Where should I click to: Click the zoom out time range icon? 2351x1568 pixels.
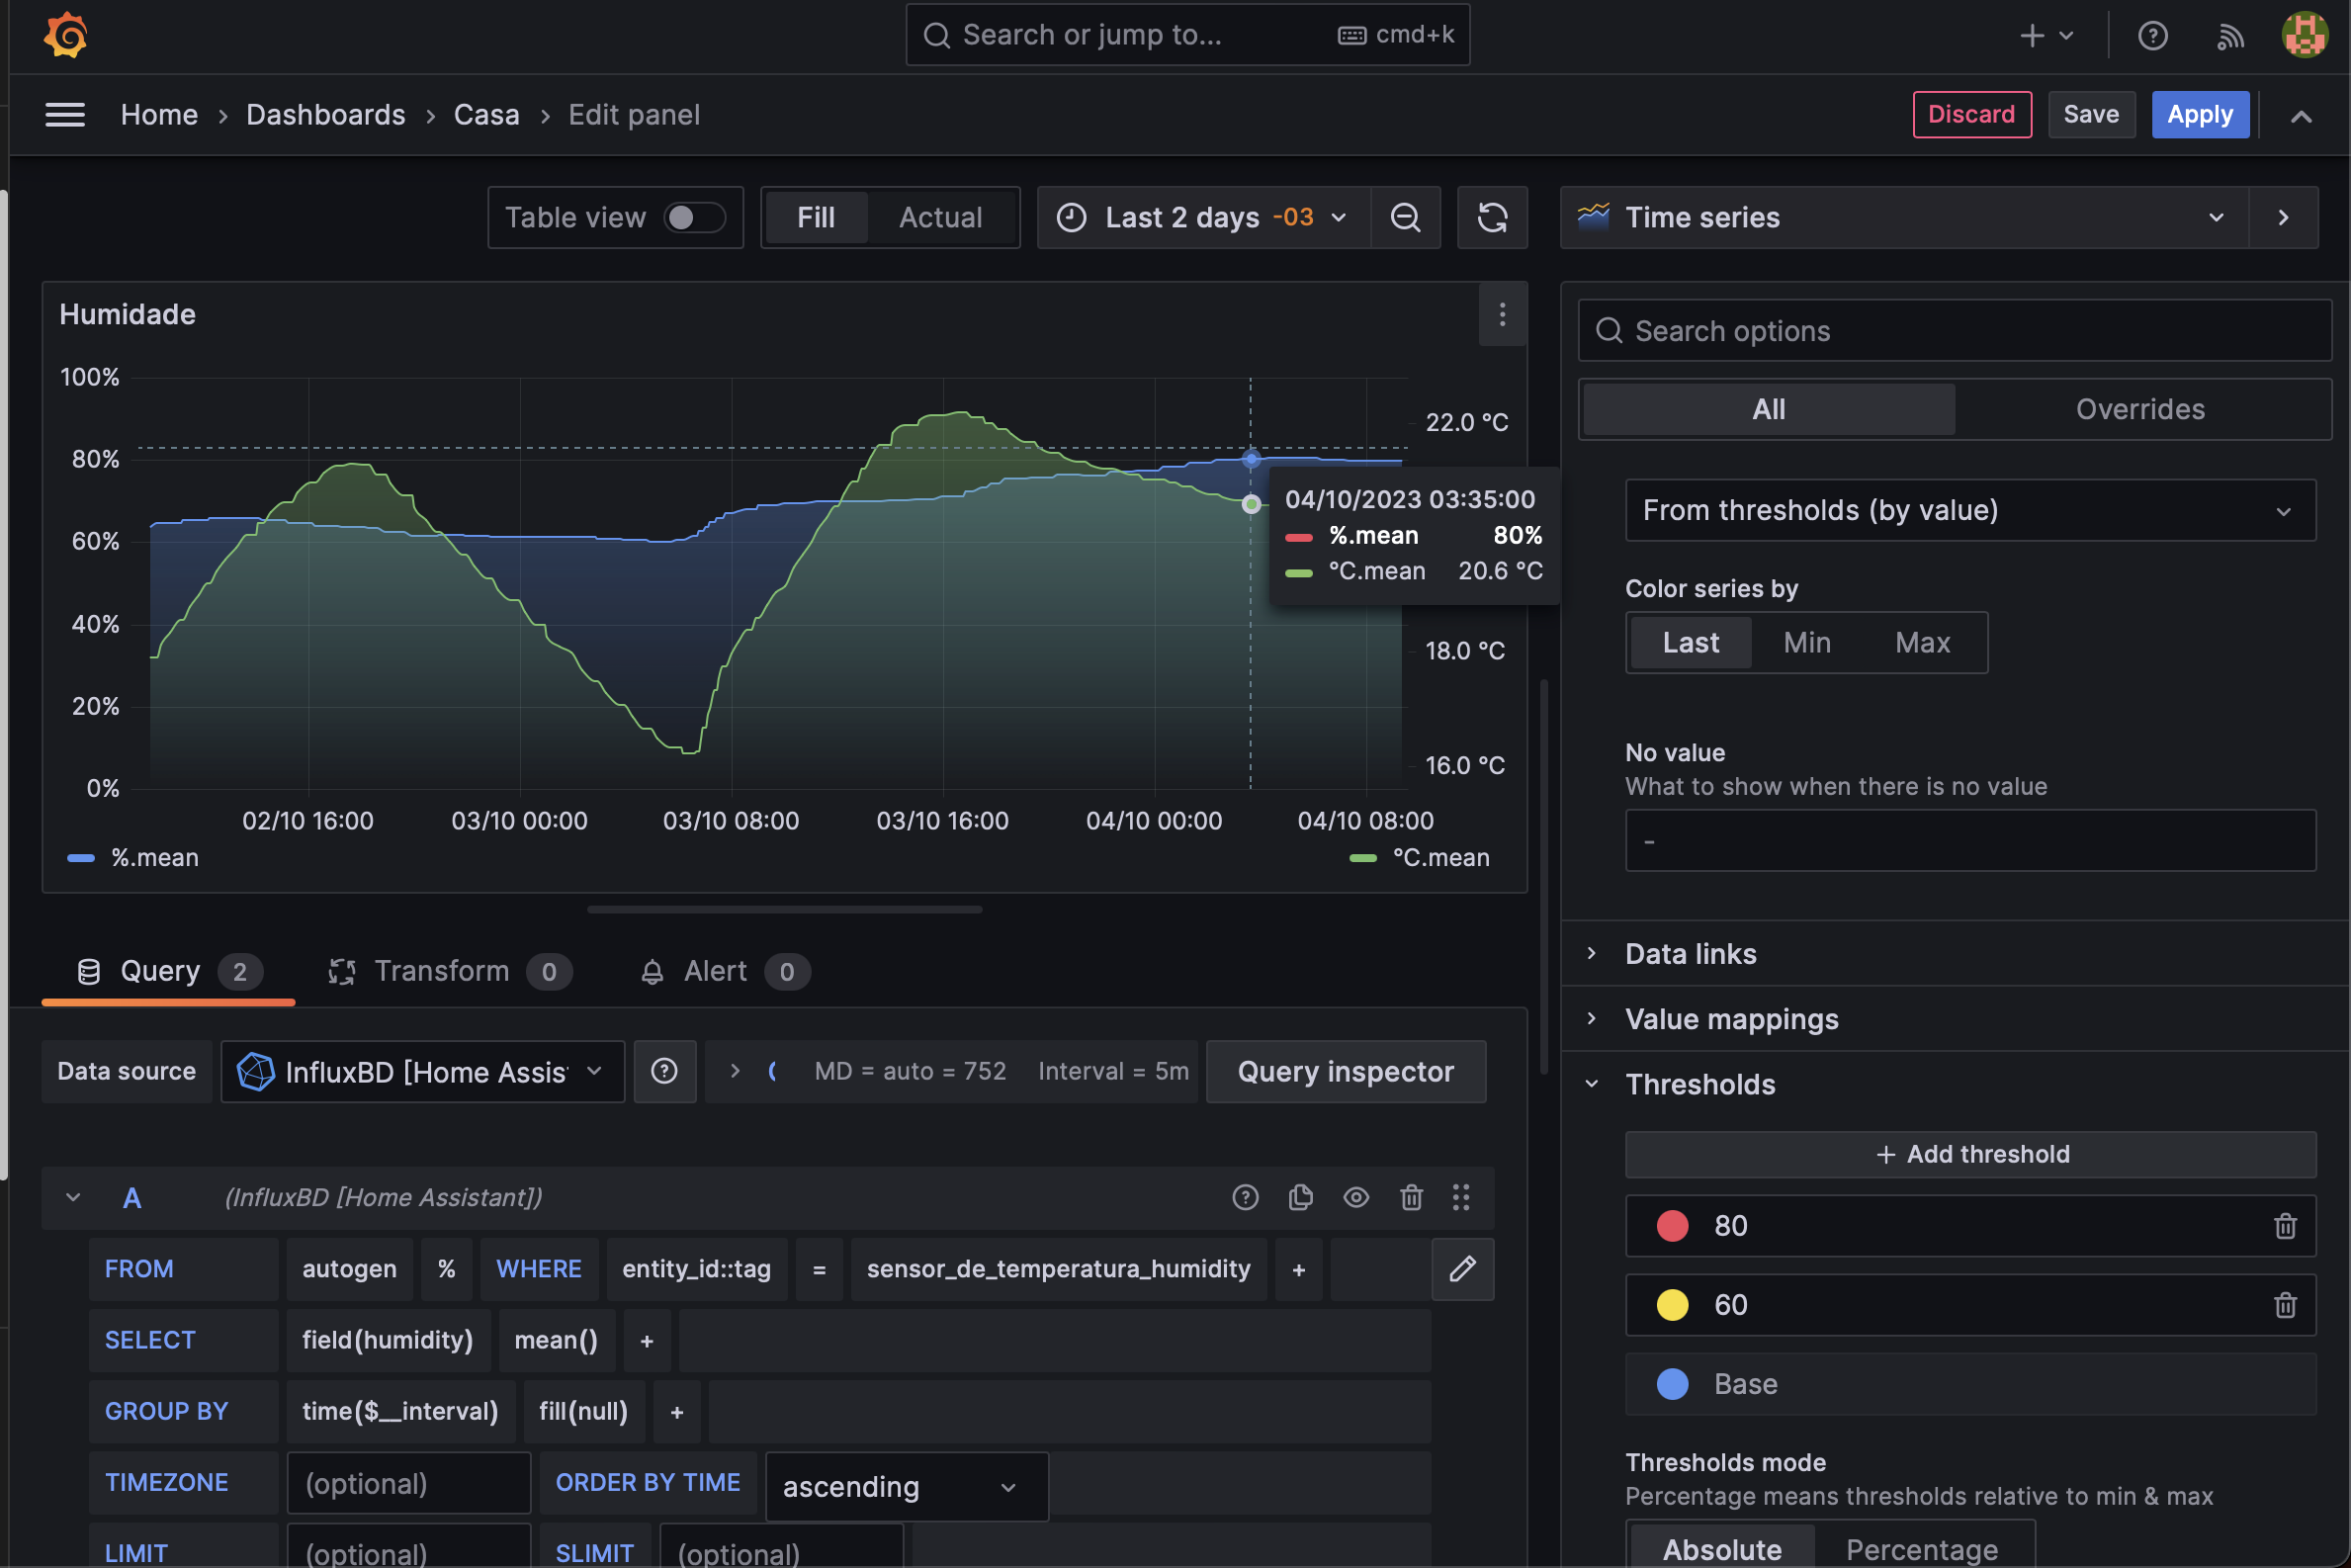click(x=1405, y=217)
